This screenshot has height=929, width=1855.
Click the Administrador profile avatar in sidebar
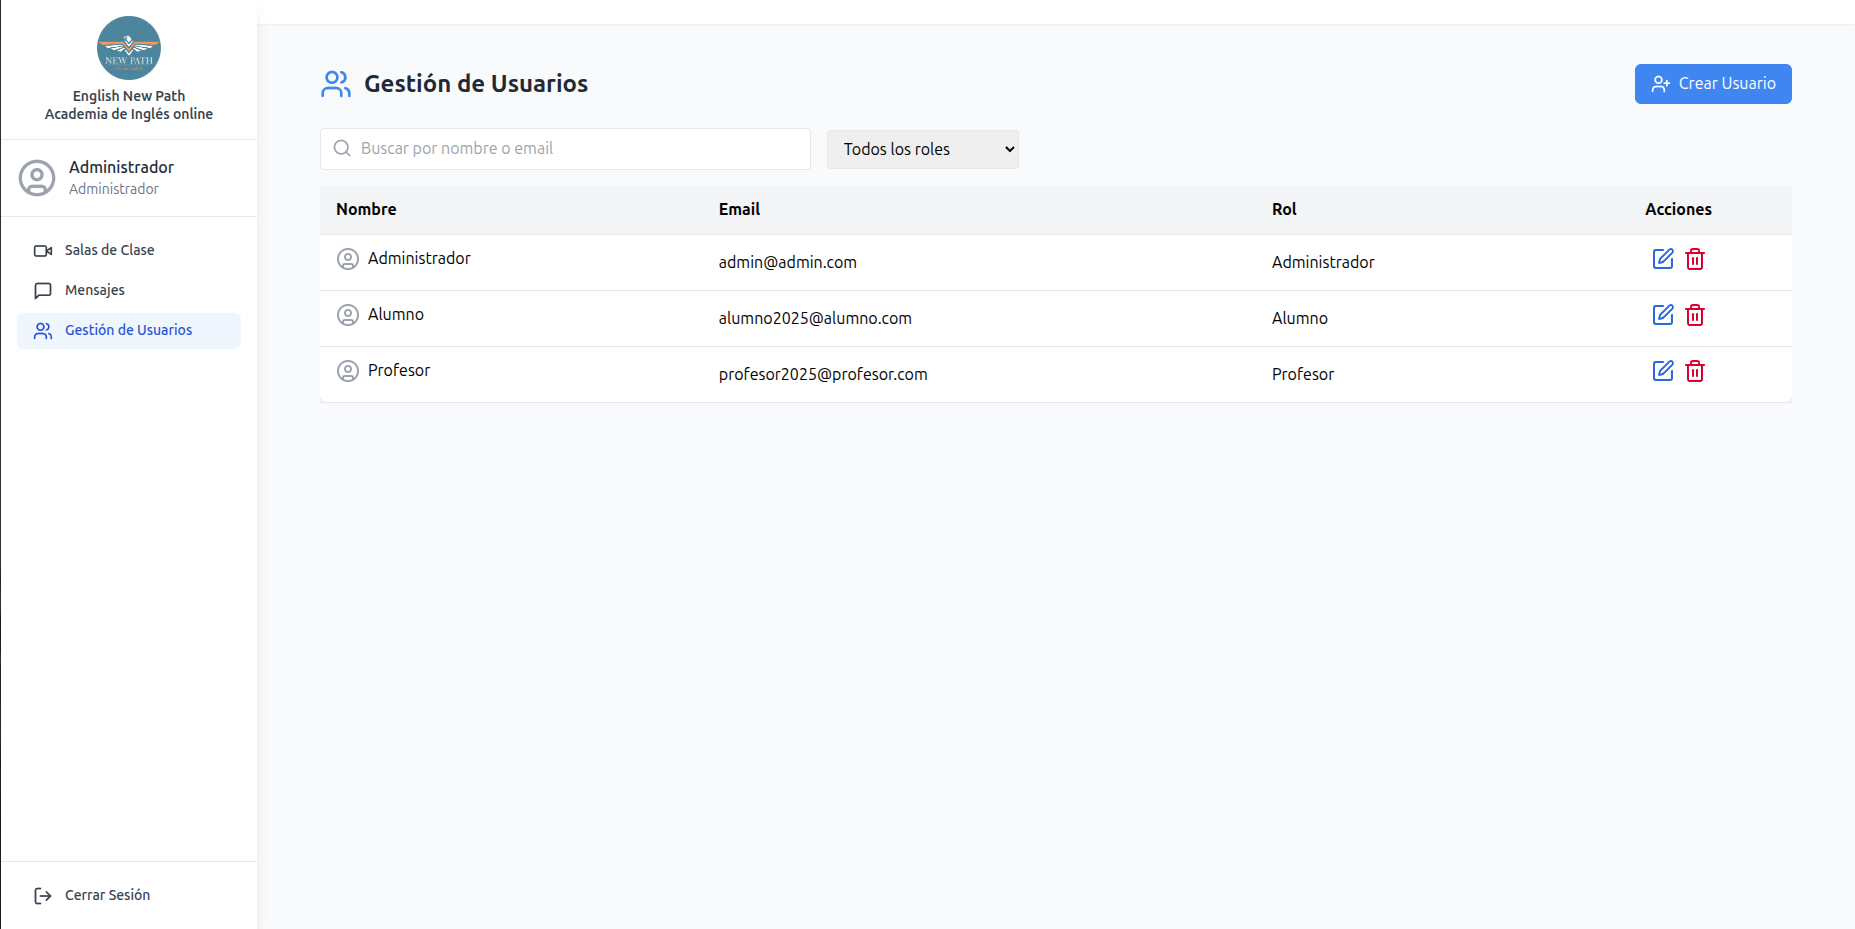(37, 178)
